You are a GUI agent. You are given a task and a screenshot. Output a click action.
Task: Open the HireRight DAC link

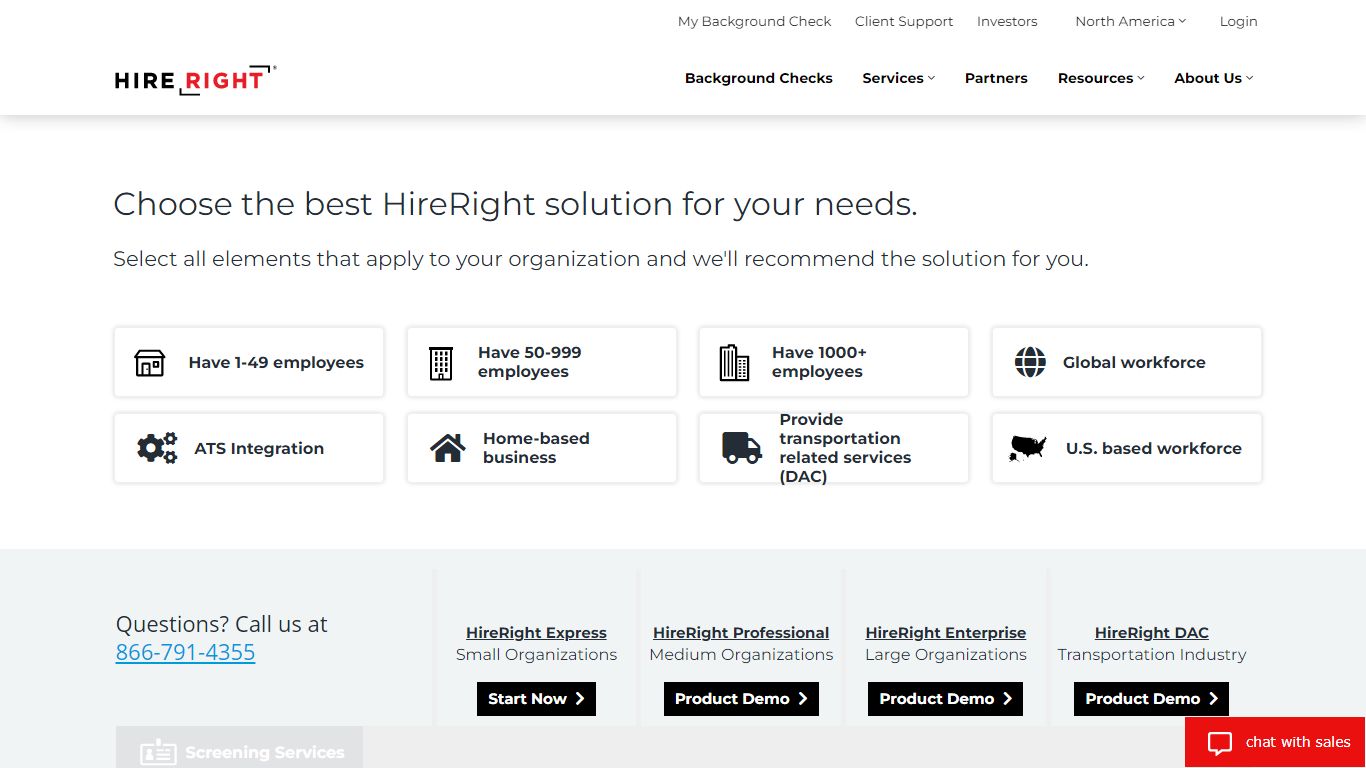[1152, 633]
